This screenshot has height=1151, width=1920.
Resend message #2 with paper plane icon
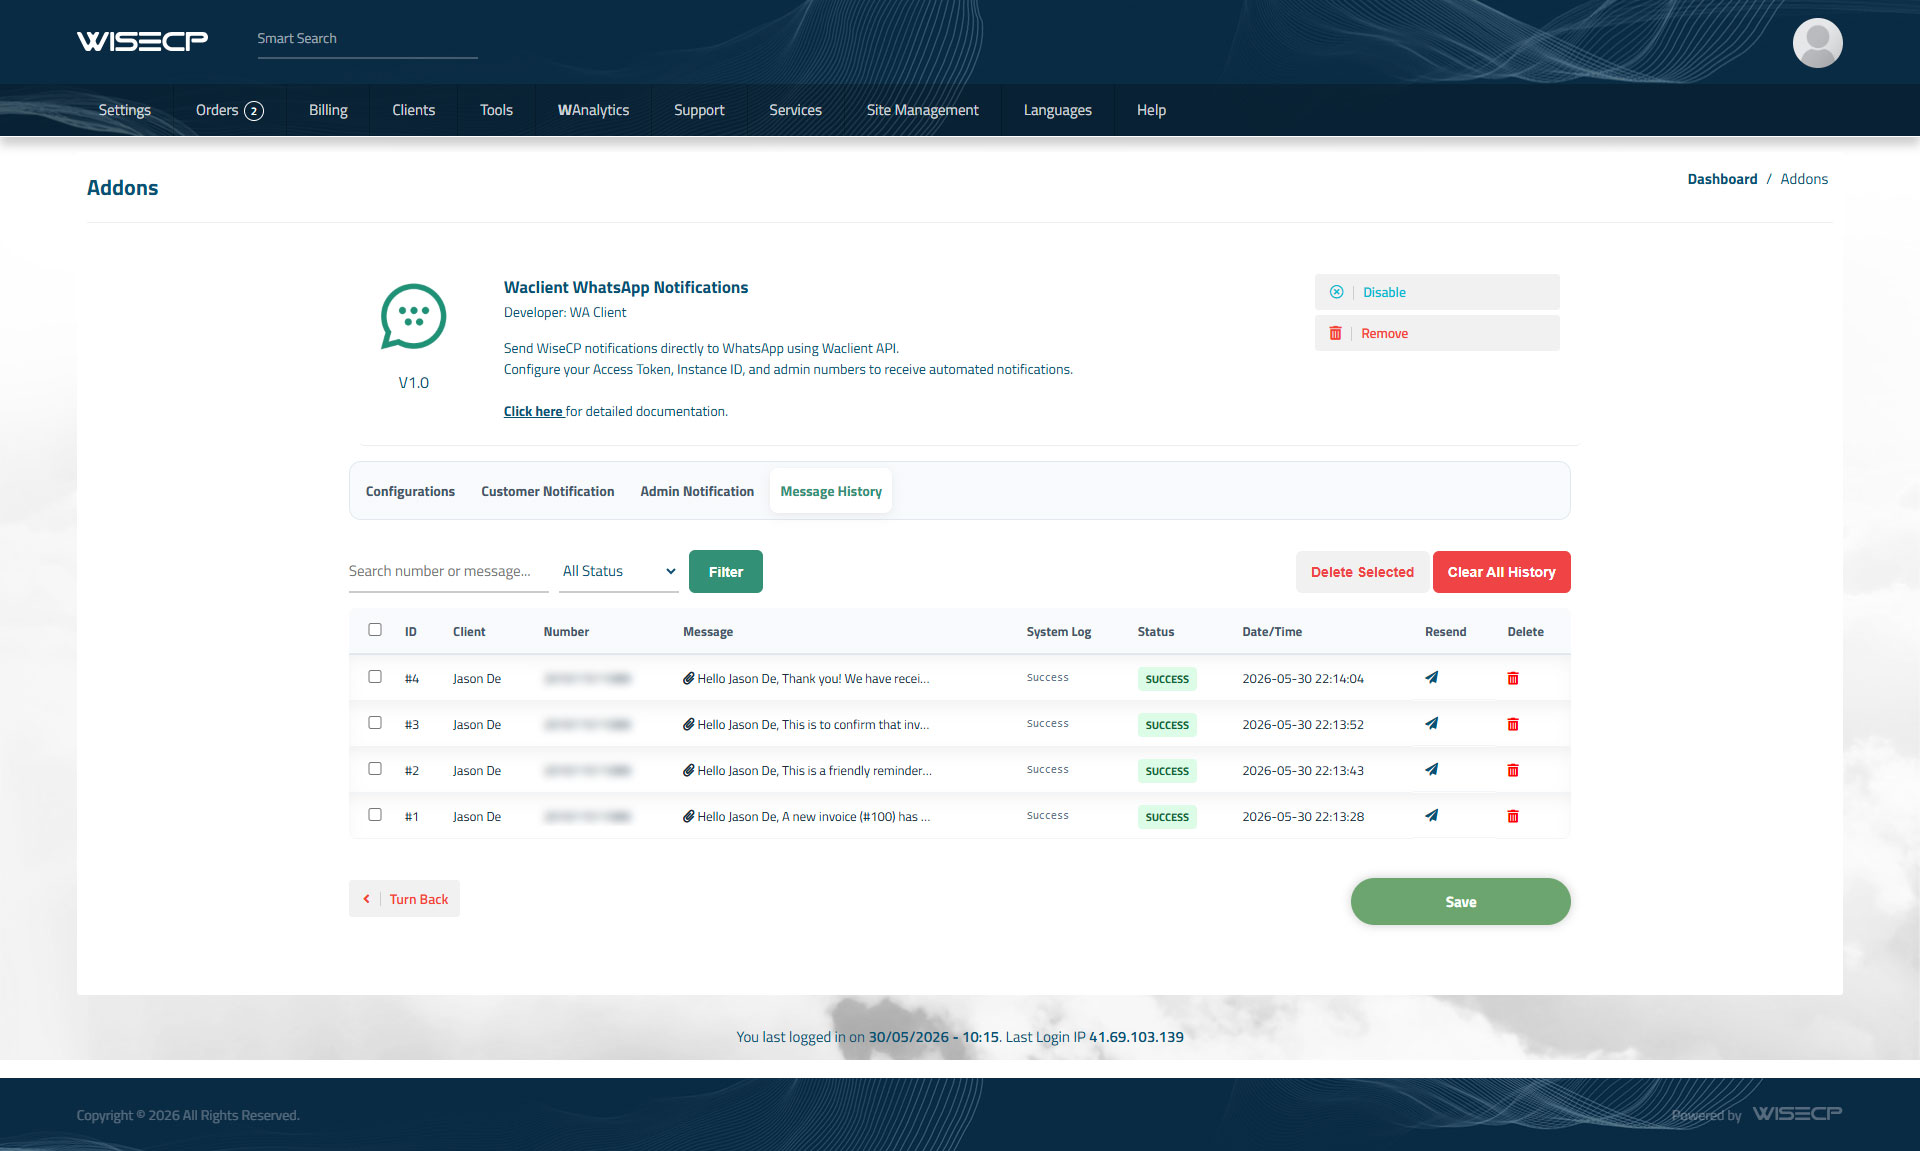click(x=1431, y=770)
